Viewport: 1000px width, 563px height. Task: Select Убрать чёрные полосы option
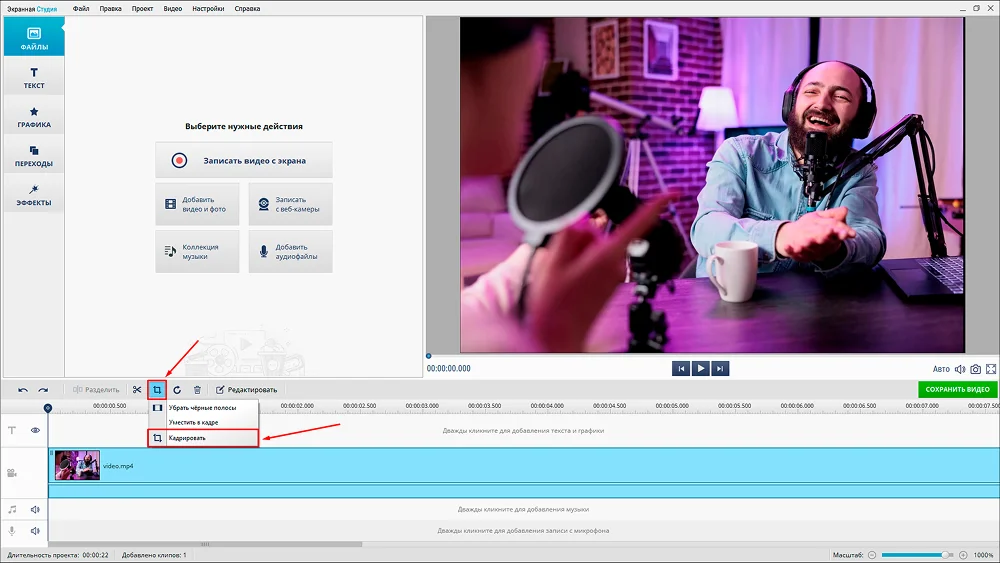point(203,407)
